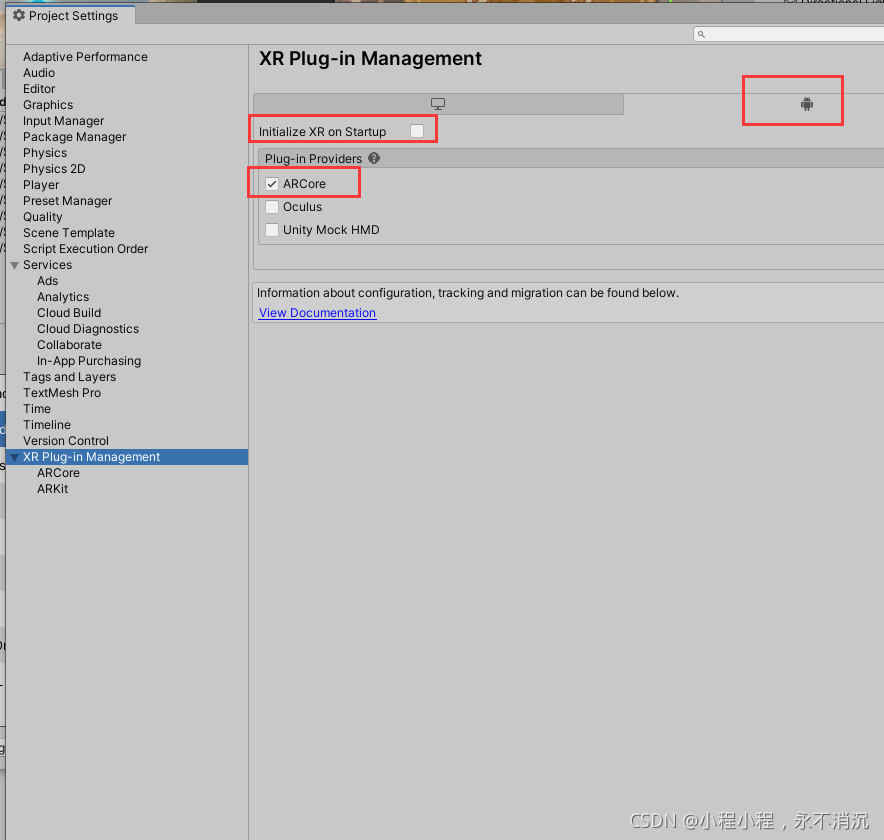Switch to the Android platform tab

click(807, 104)
